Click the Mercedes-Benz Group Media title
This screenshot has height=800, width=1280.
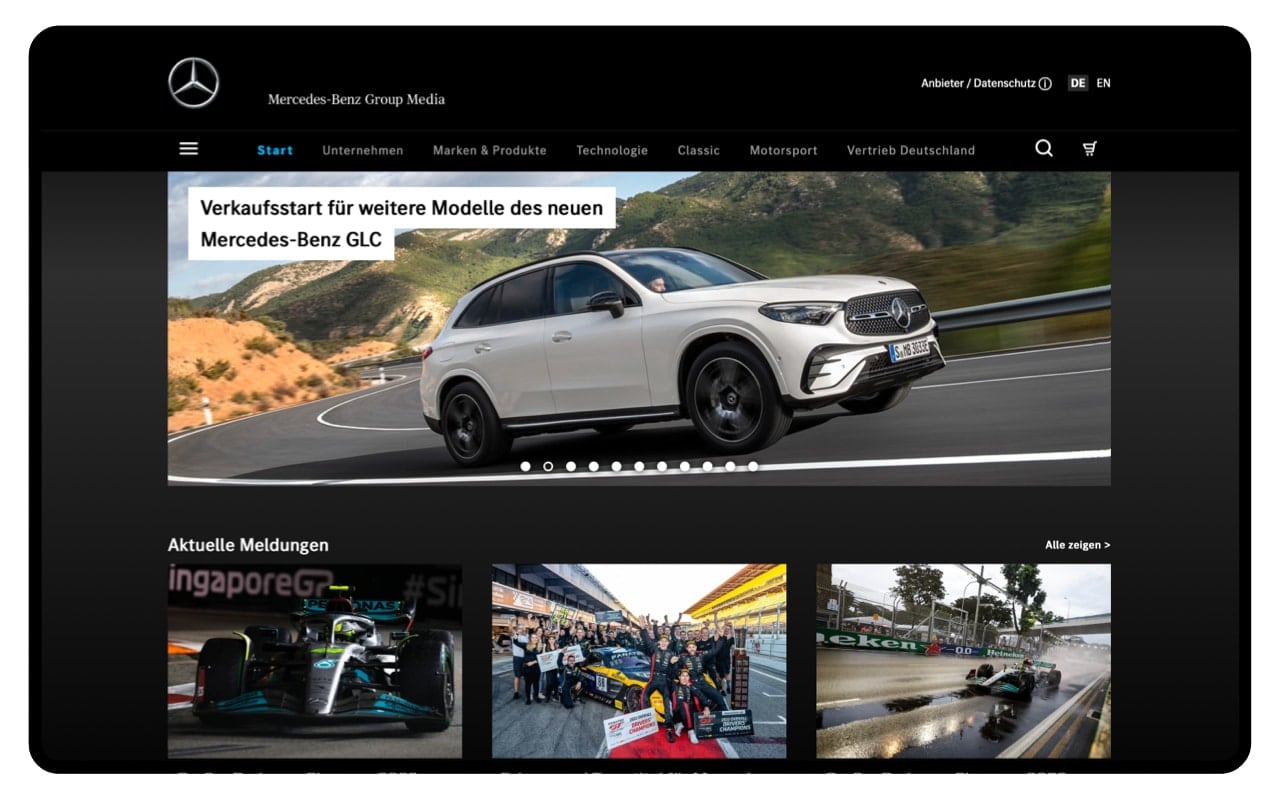356,99
